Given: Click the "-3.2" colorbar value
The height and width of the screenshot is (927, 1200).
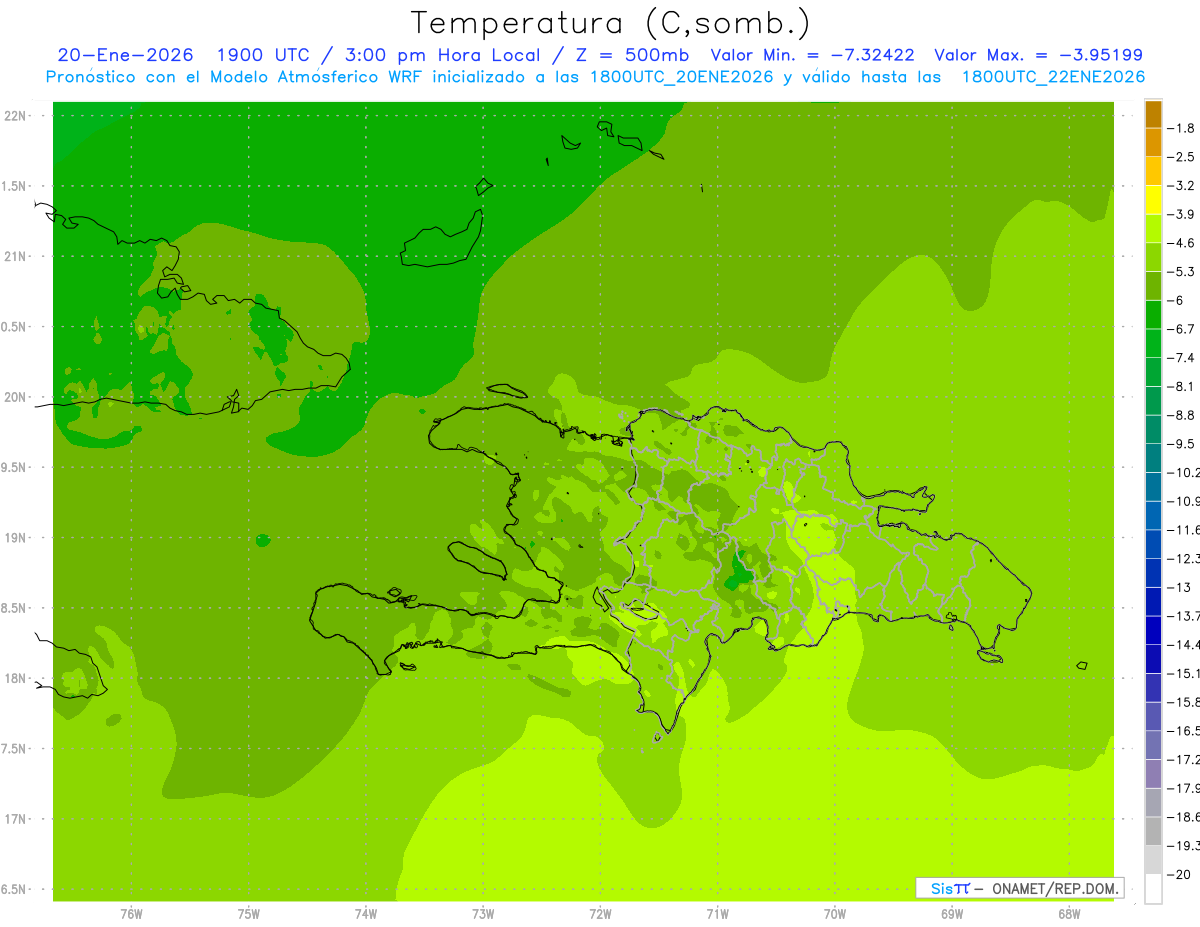Looking at the screenshot, I should pyautogui.click(x=1181, y=186).
